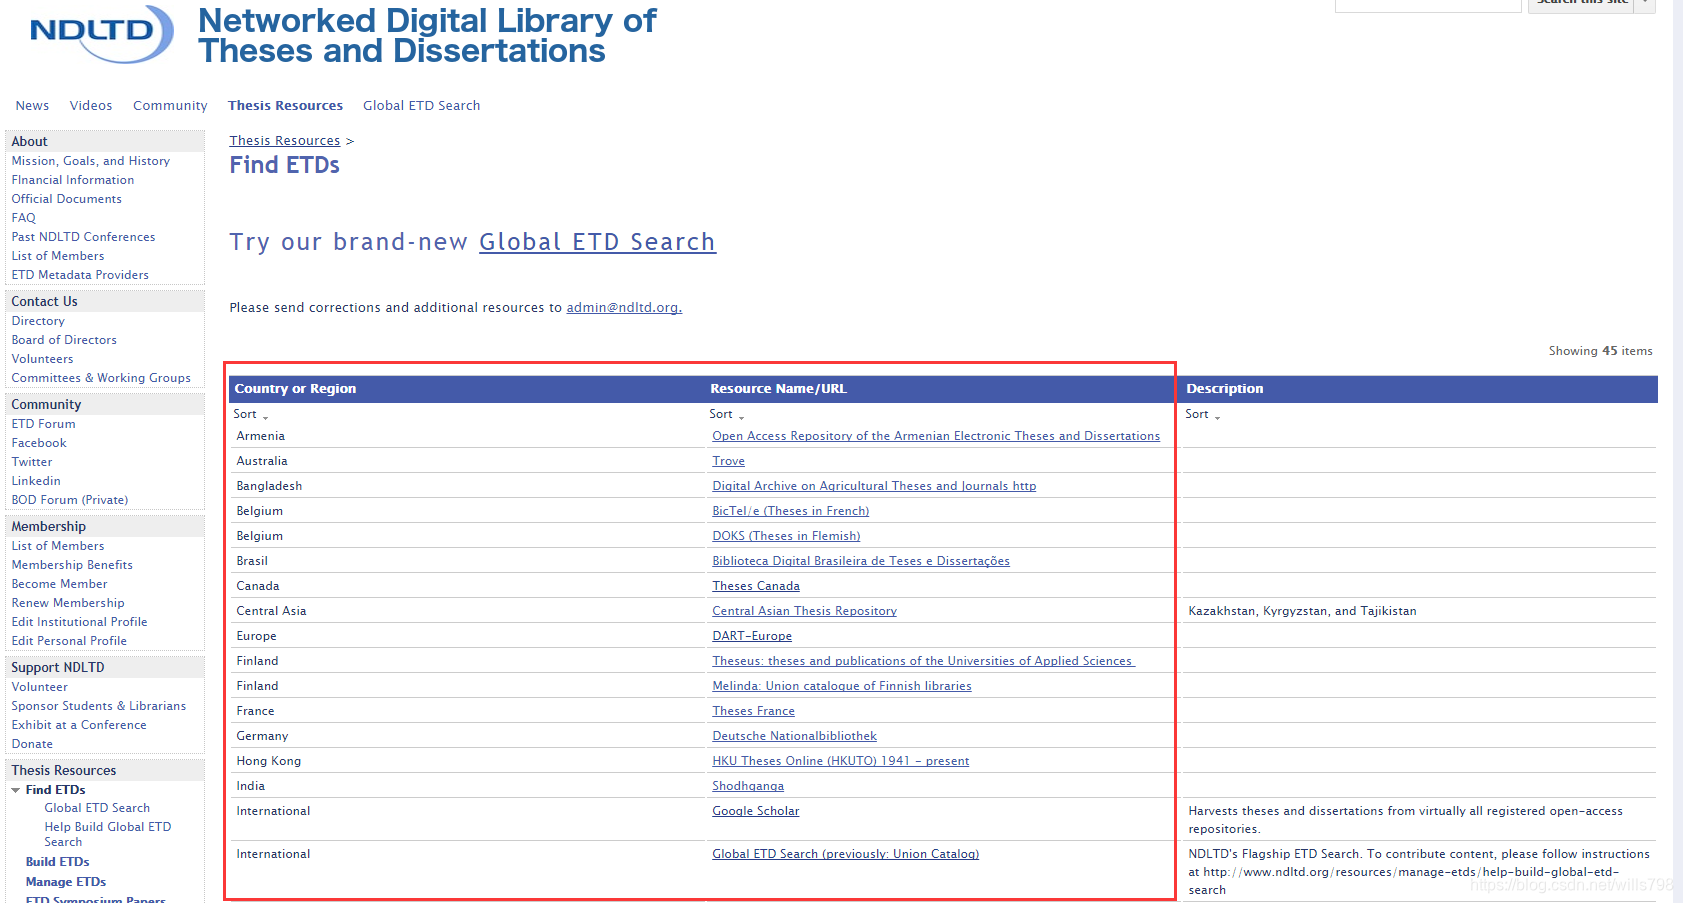The width and height of the screenshot is (1683, 903).
Task: Open the Linkedin sidebar link
Action: click(x=36, y=481)
